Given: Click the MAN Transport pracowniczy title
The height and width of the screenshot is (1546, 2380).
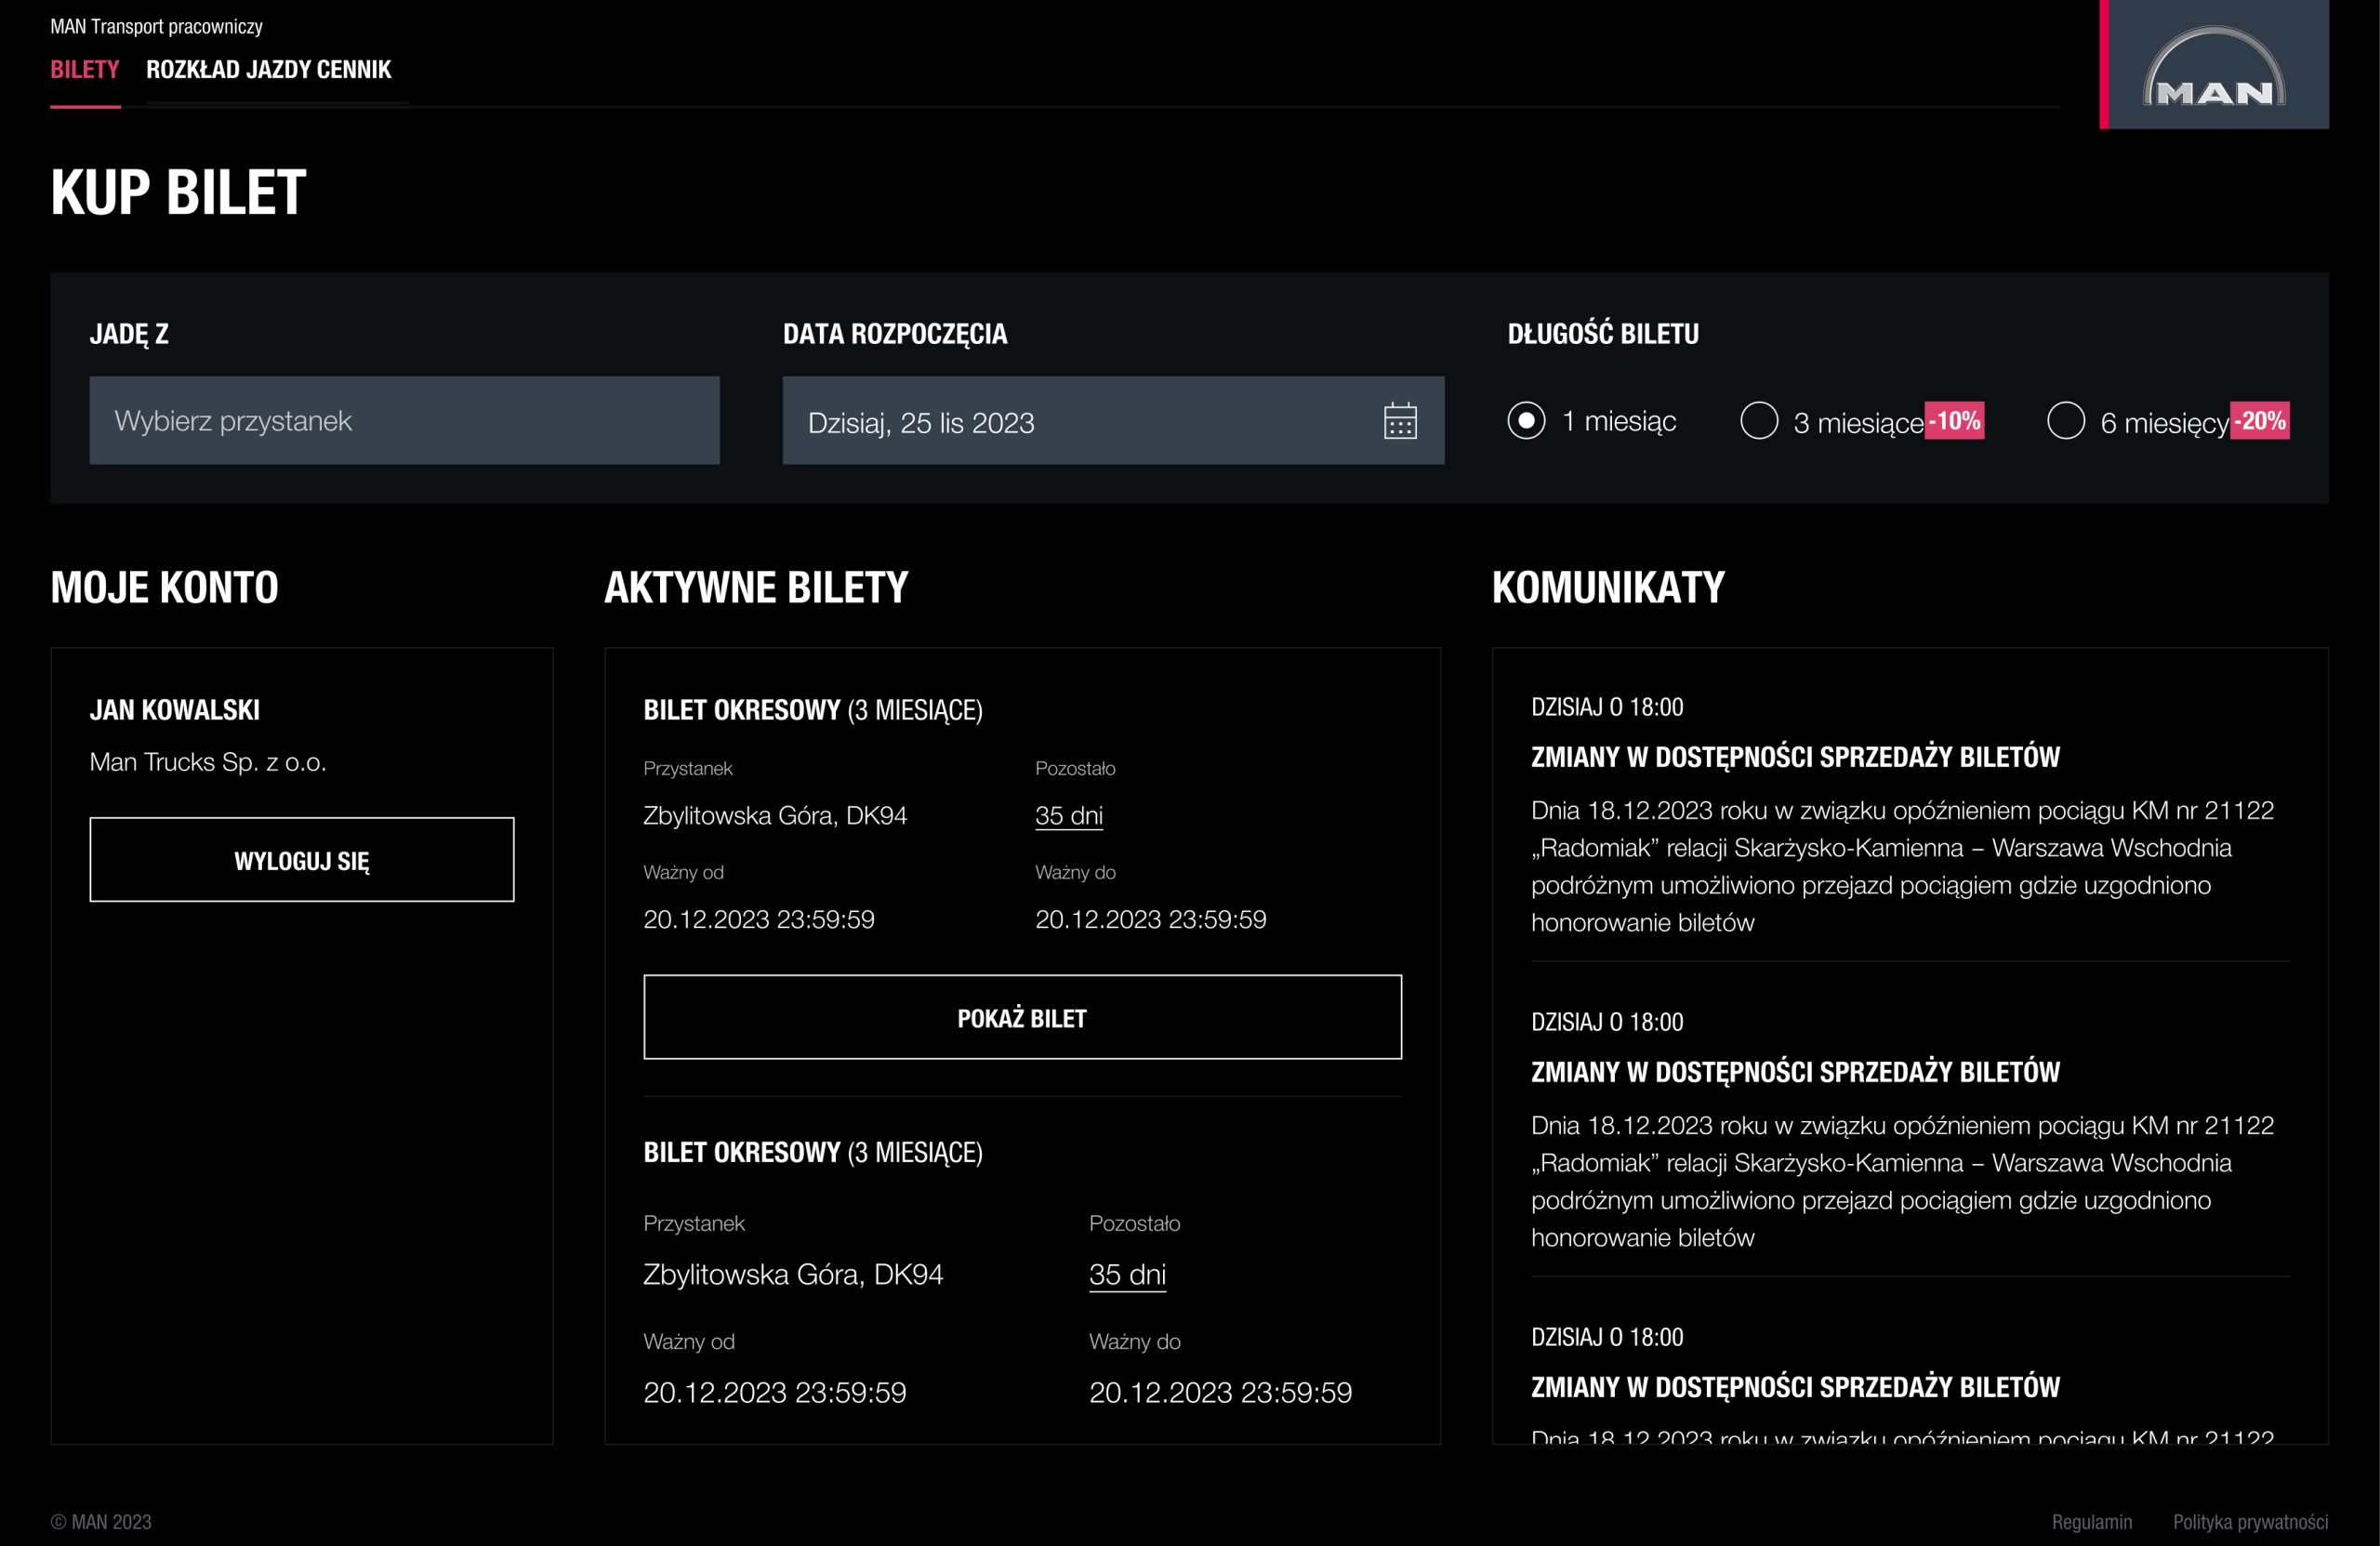Looking at the screenshot, I should 156,26.
